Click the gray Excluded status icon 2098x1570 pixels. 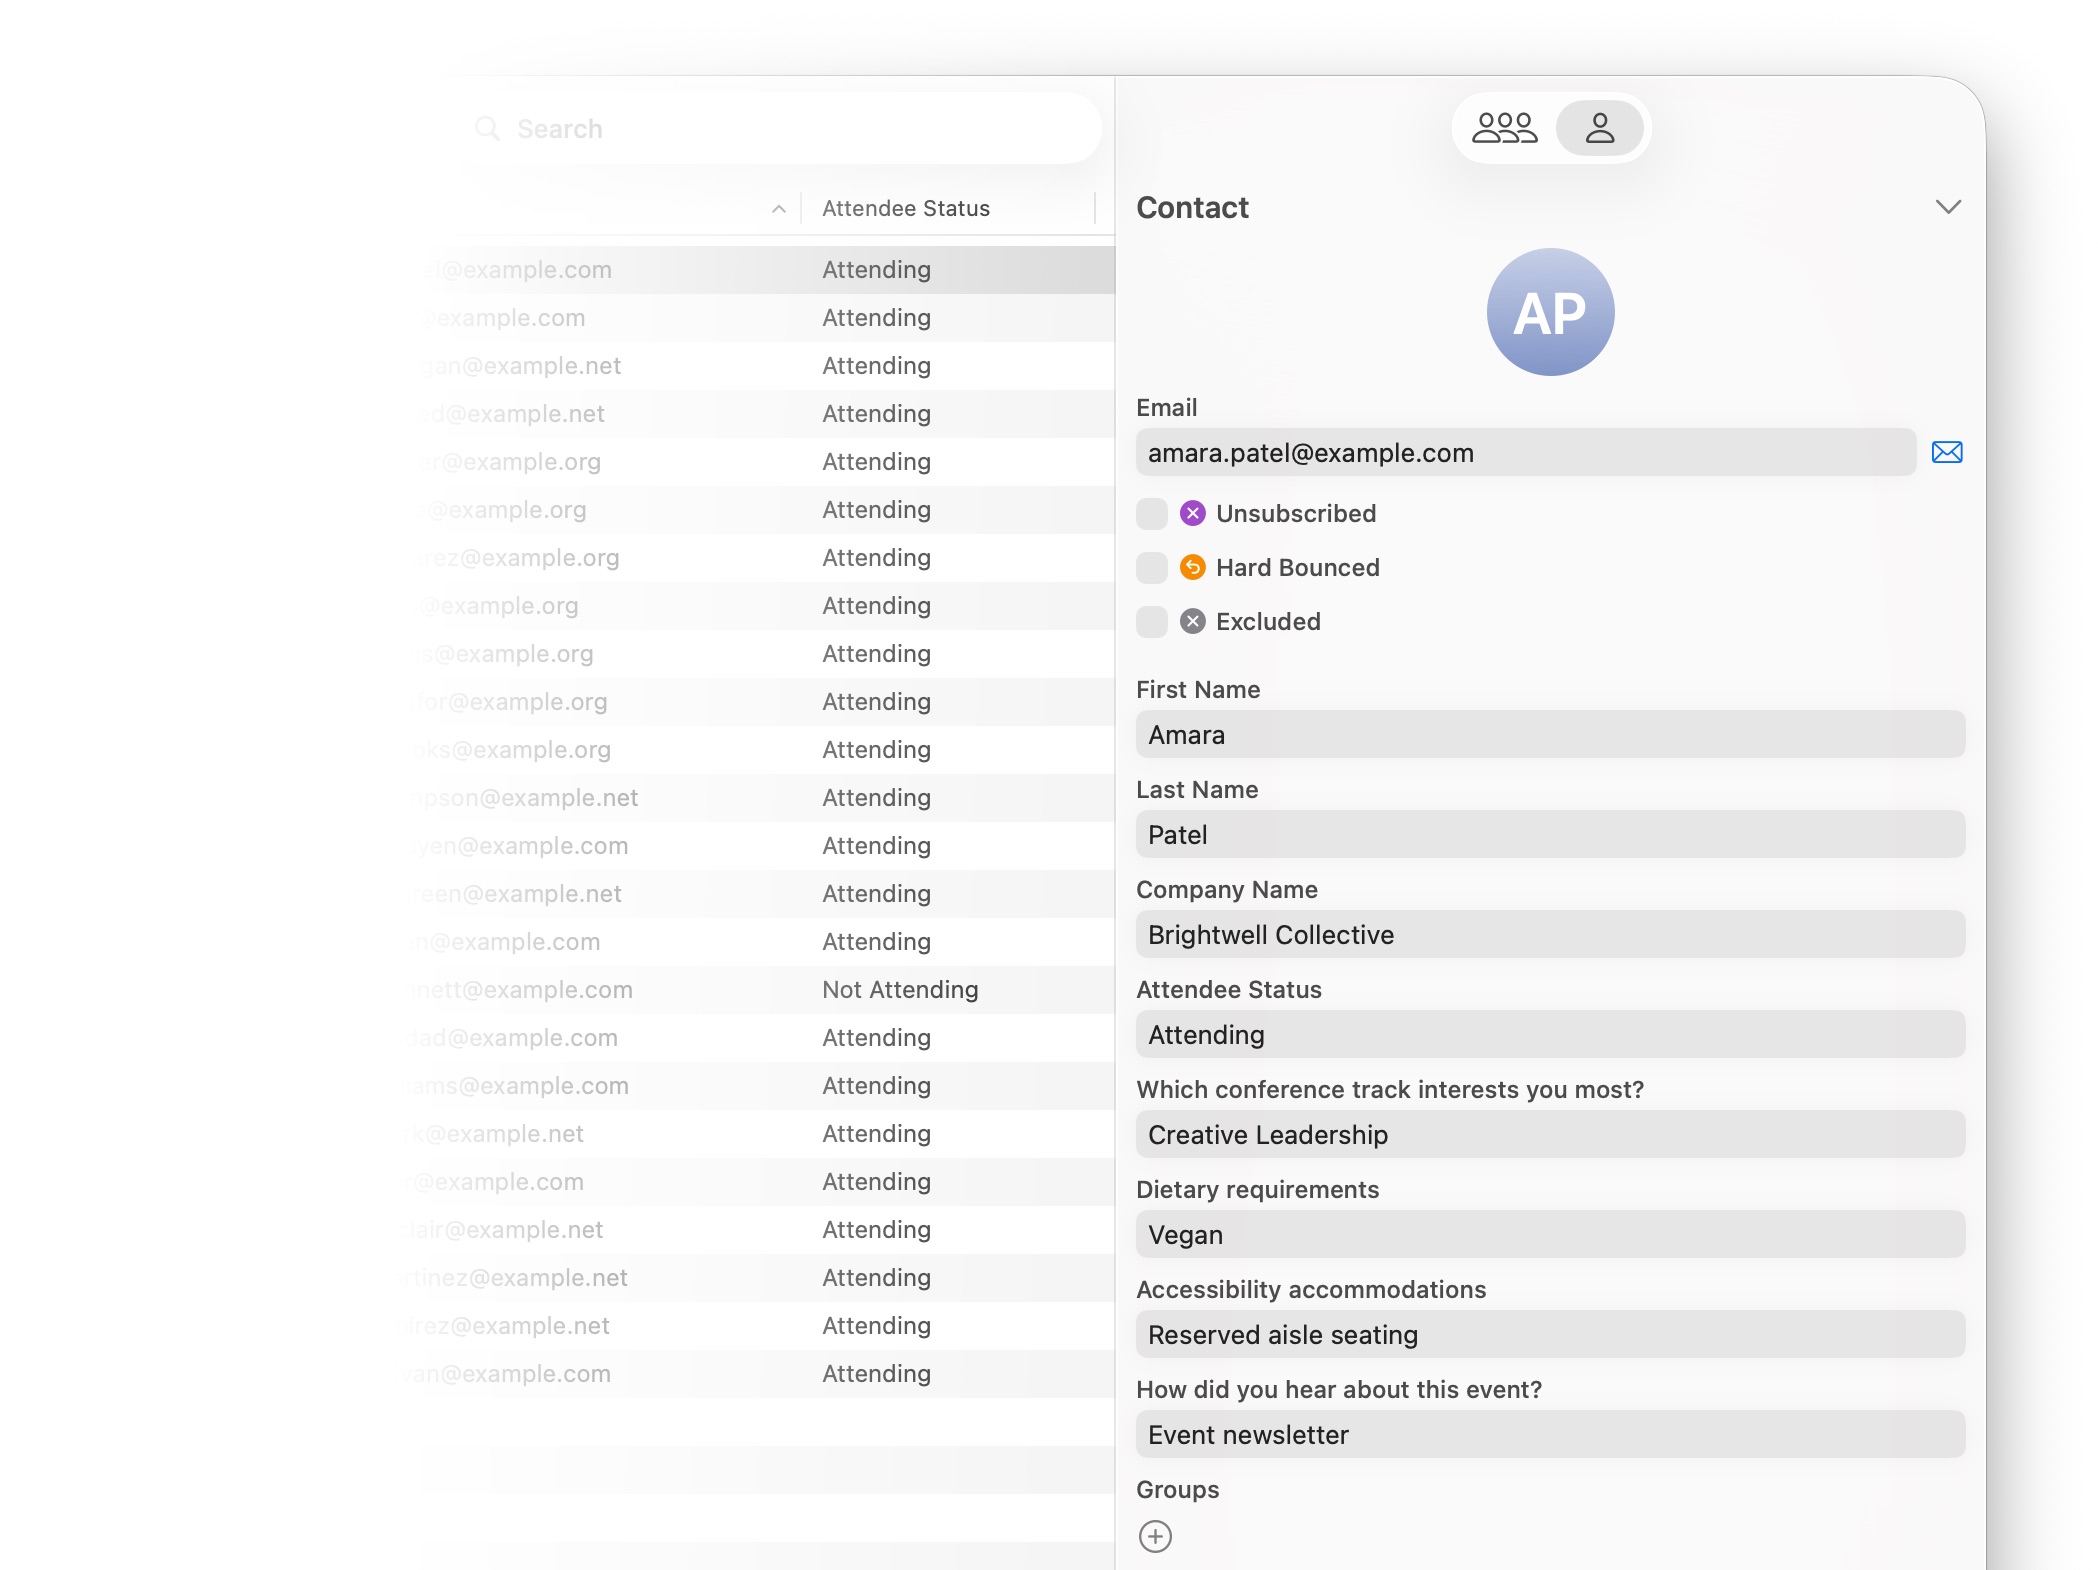[x=1192, y=621]
